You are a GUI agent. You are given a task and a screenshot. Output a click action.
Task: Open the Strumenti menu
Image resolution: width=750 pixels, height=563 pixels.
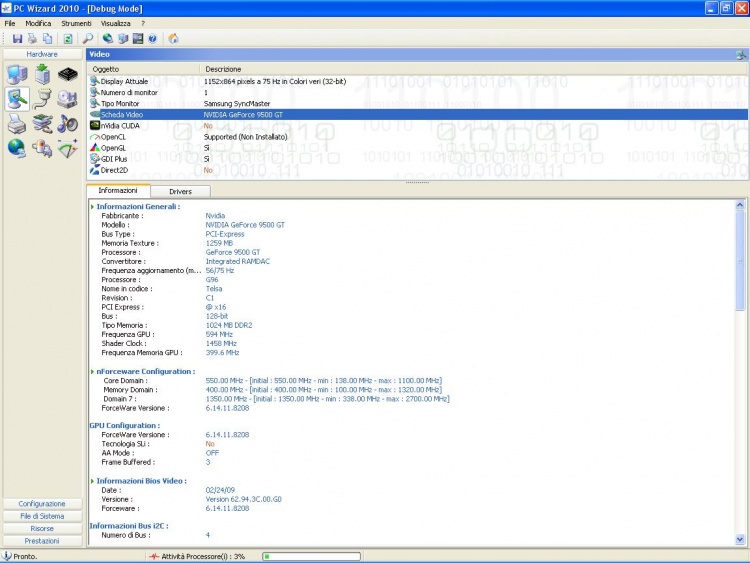click(x=76, y=22)
